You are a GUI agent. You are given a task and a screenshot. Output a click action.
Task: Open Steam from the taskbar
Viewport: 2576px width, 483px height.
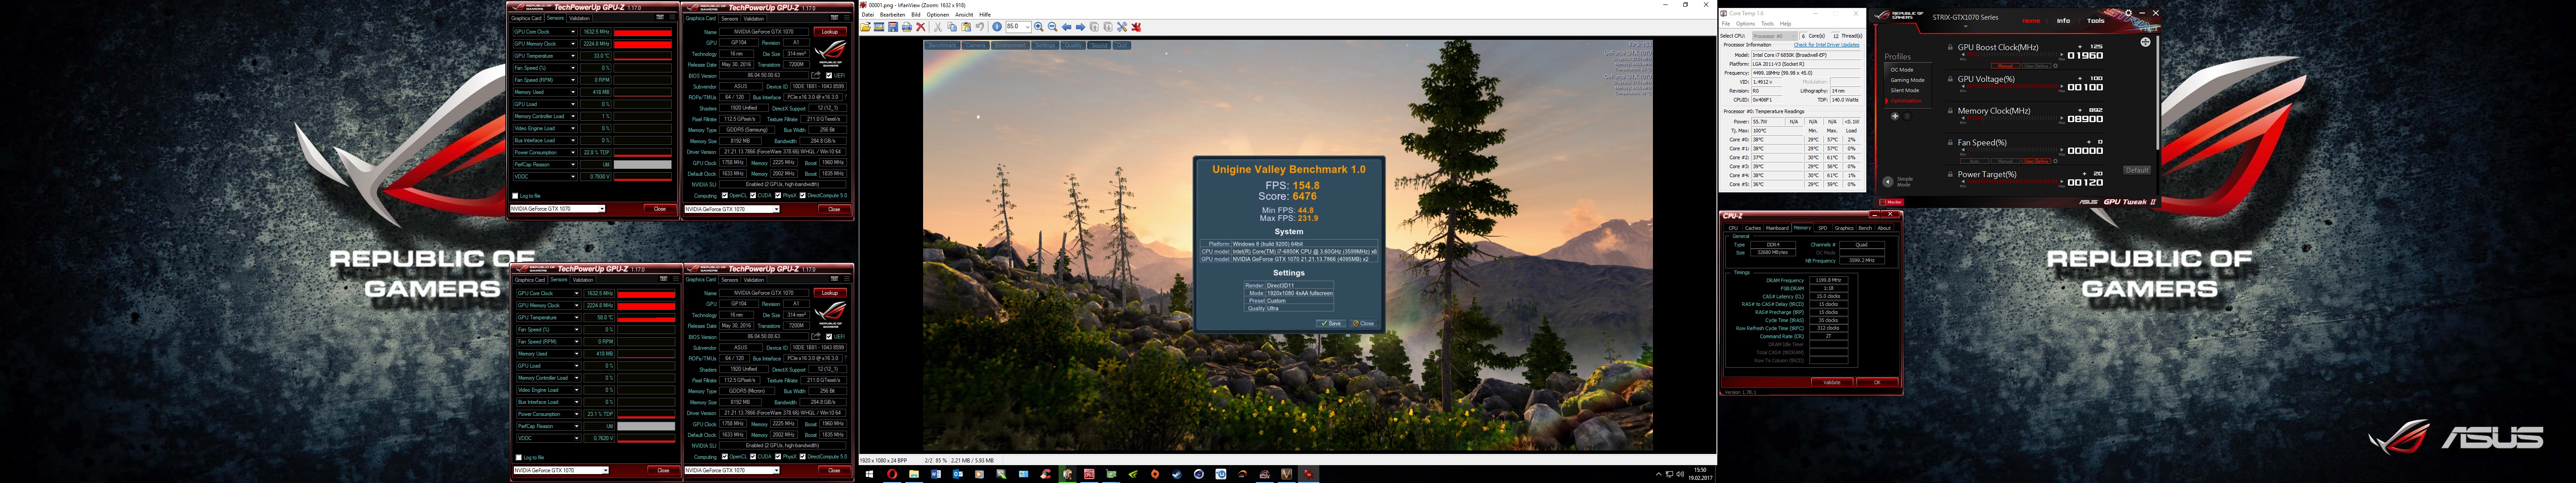tap(1177, 474)
